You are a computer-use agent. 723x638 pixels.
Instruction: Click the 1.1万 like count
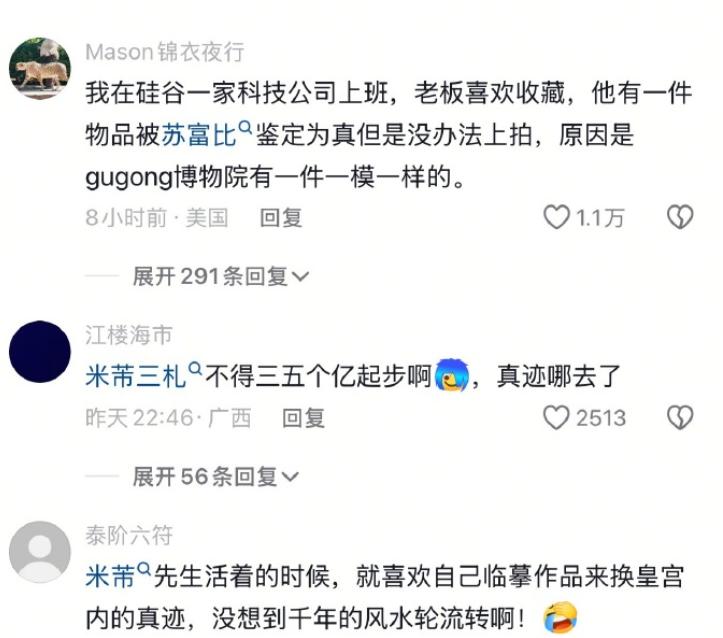tap(600, 218)
